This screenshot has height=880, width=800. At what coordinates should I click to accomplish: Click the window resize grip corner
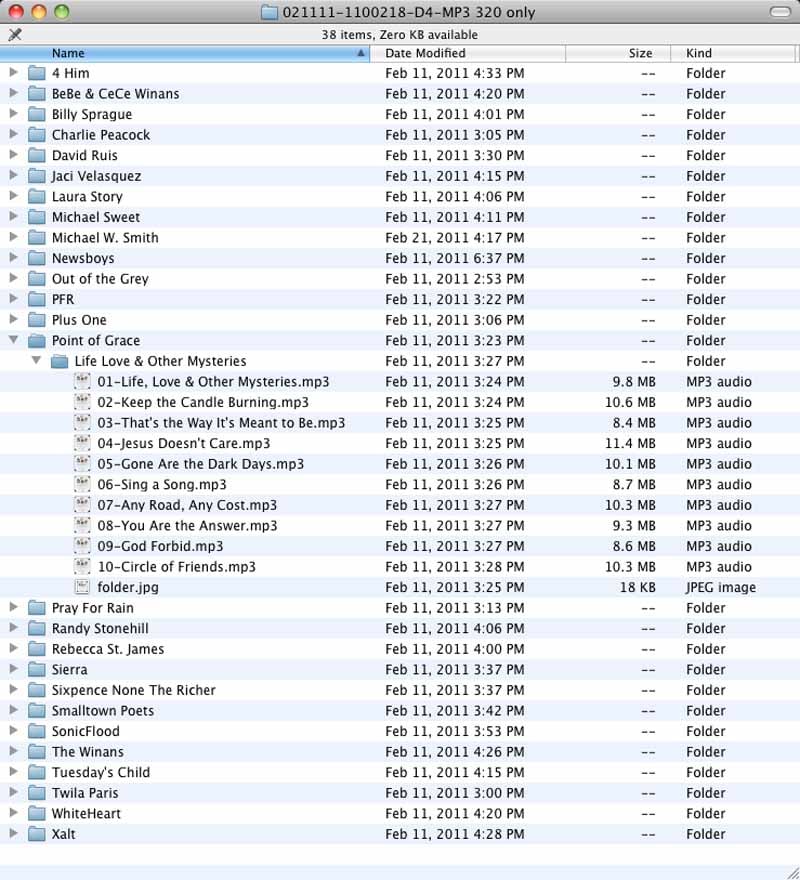tap(791, 871)
